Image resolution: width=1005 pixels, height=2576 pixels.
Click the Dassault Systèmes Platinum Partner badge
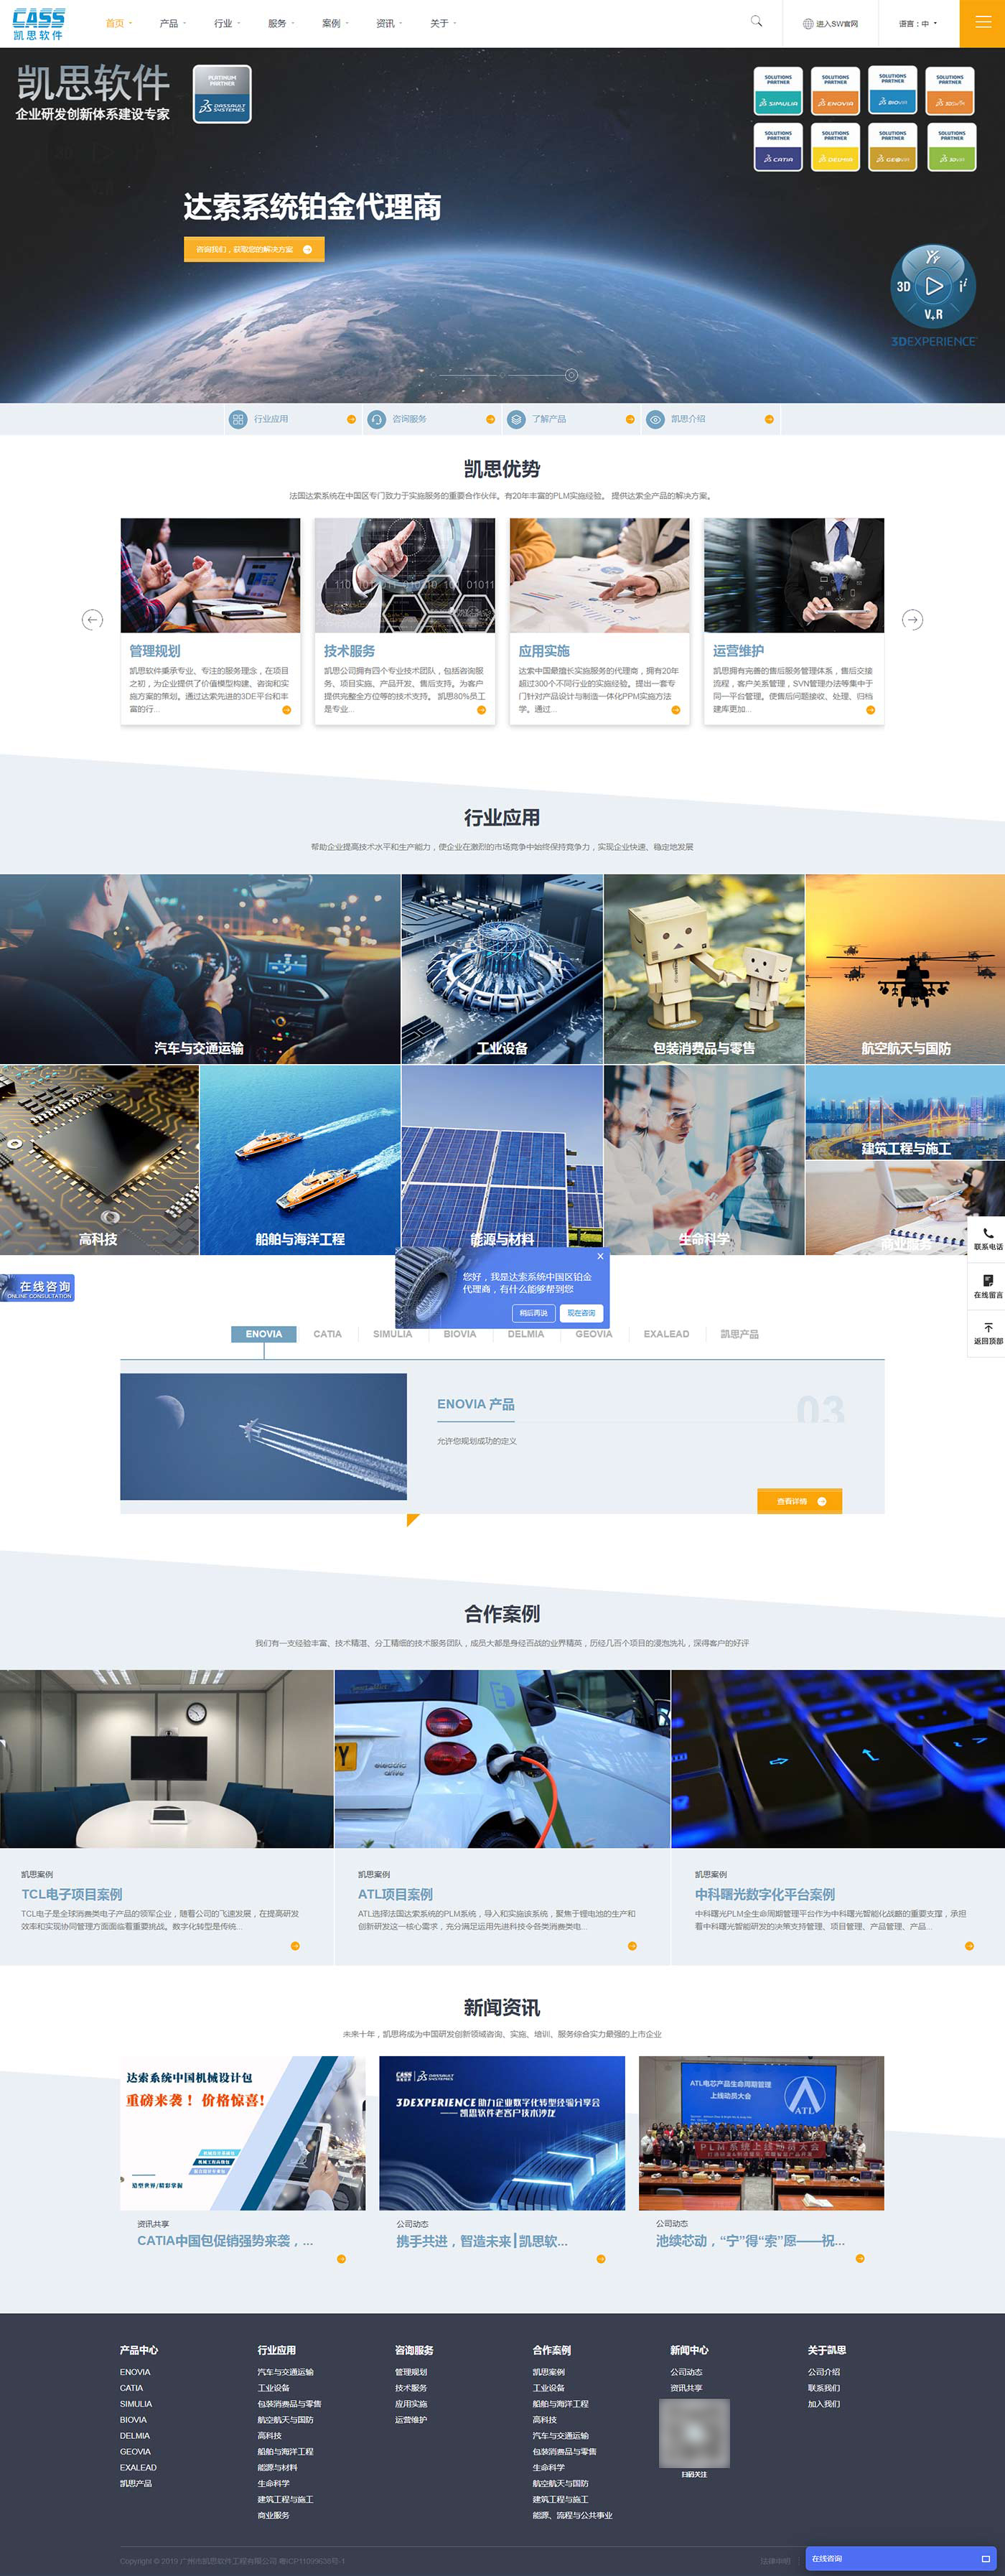pyautogui.click(x=222, y=94)
